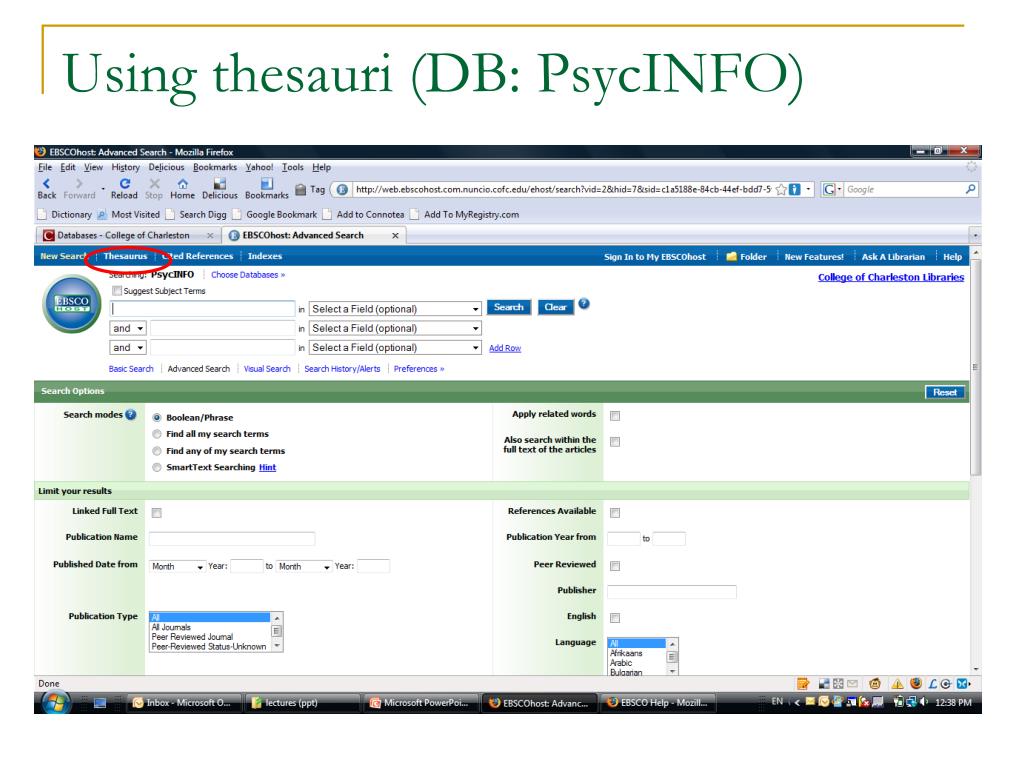
Task: Open the Bookmarks toolbar icon
Action: [266, 184]
